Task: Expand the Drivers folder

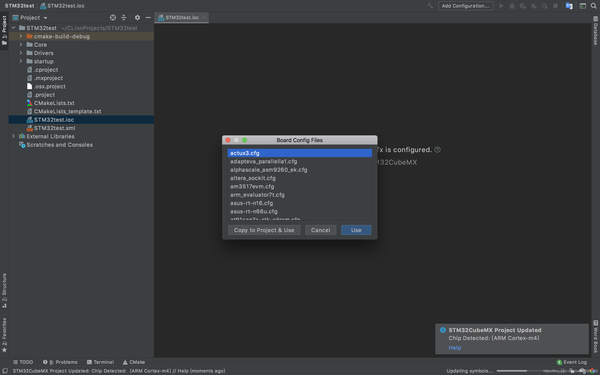Action: [21, 53]
